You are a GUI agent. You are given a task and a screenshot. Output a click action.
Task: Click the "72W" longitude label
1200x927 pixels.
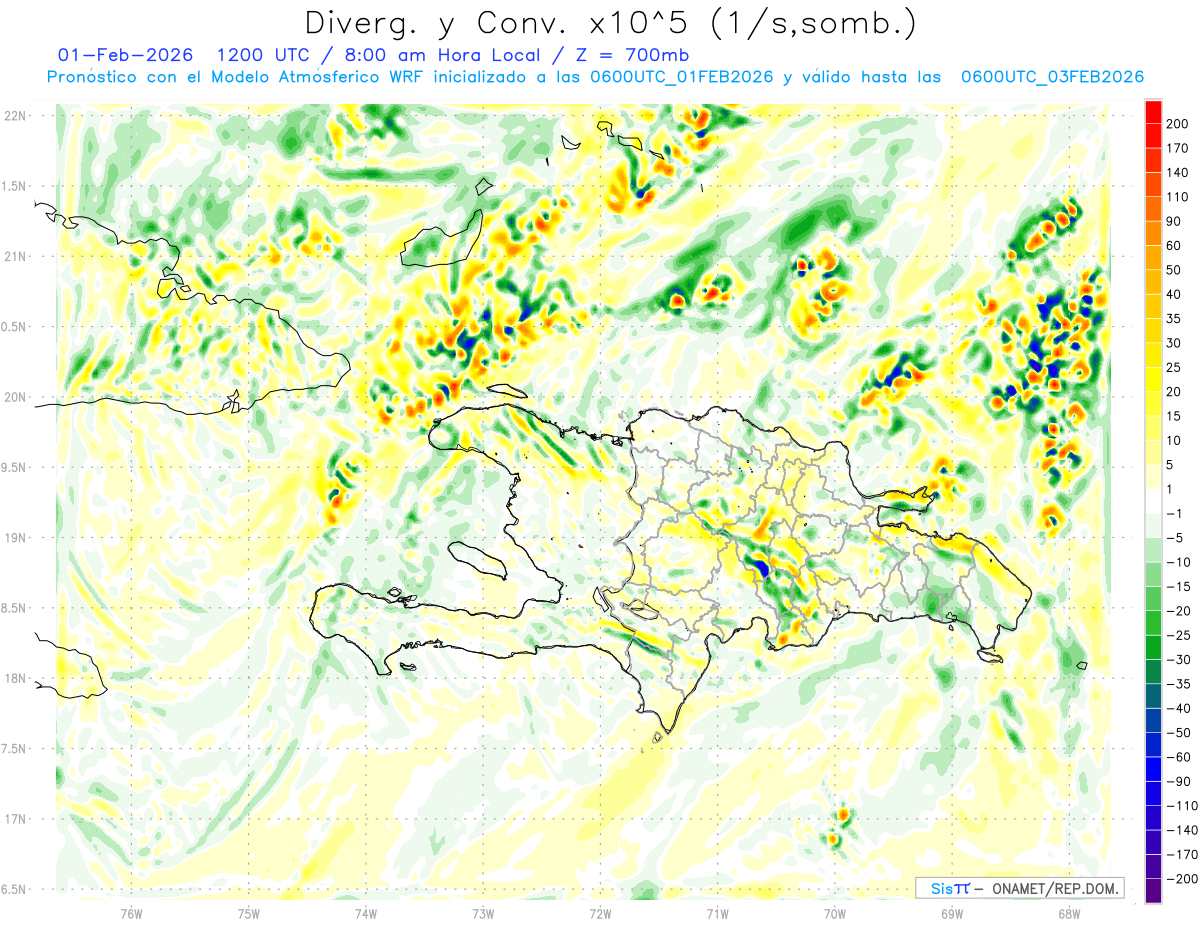coord(600,914)
